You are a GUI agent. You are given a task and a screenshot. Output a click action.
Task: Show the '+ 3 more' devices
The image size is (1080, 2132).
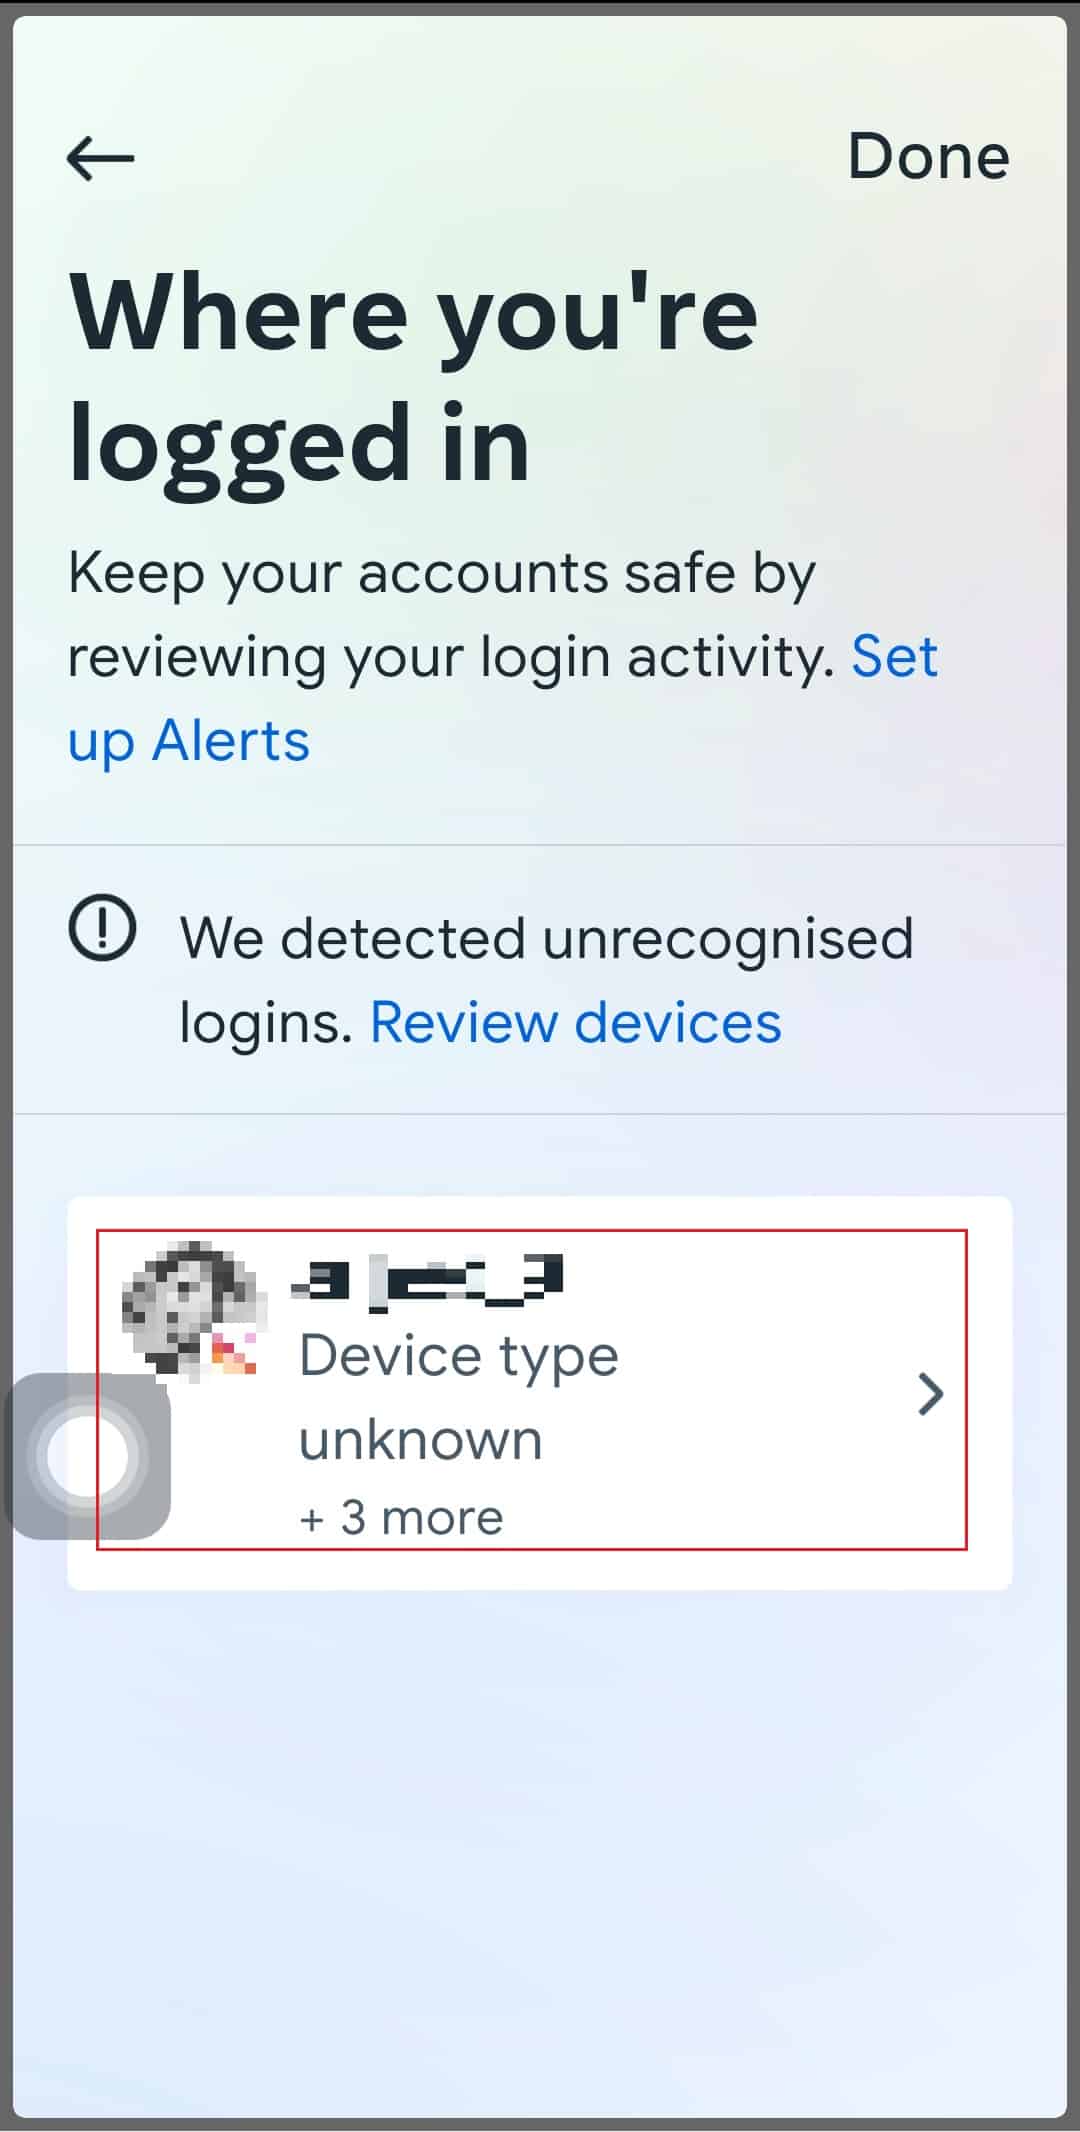click(x=401, y=1518)
